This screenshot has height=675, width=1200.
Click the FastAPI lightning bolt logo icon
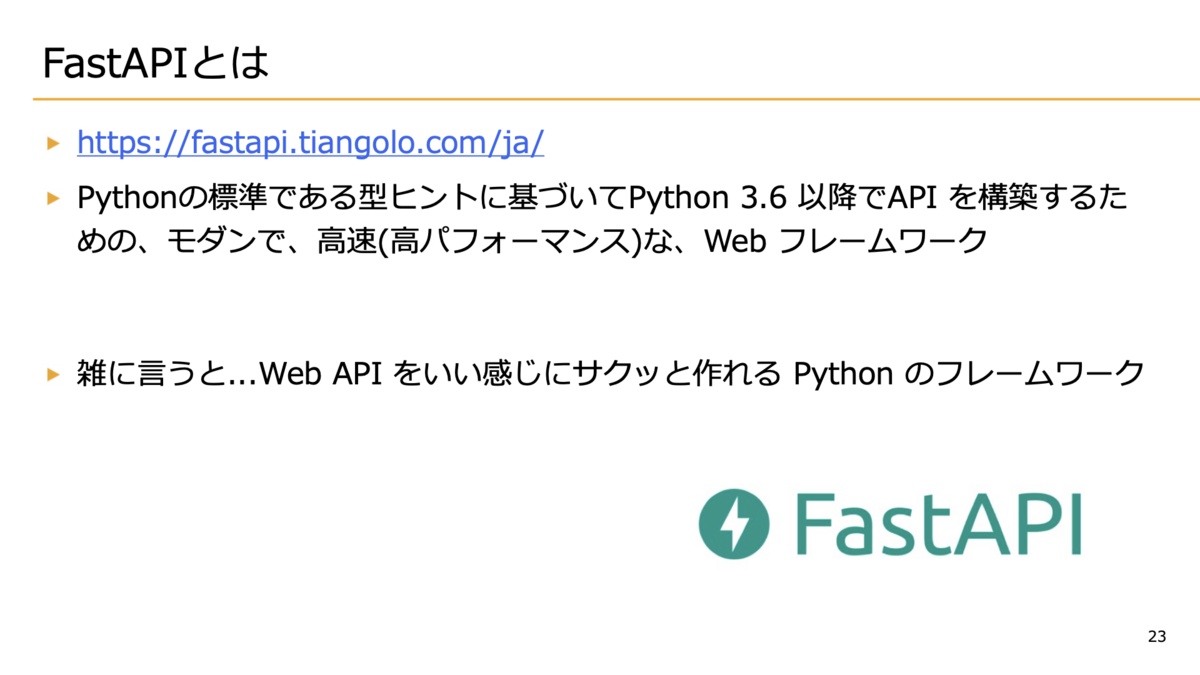tap(735, 523)
